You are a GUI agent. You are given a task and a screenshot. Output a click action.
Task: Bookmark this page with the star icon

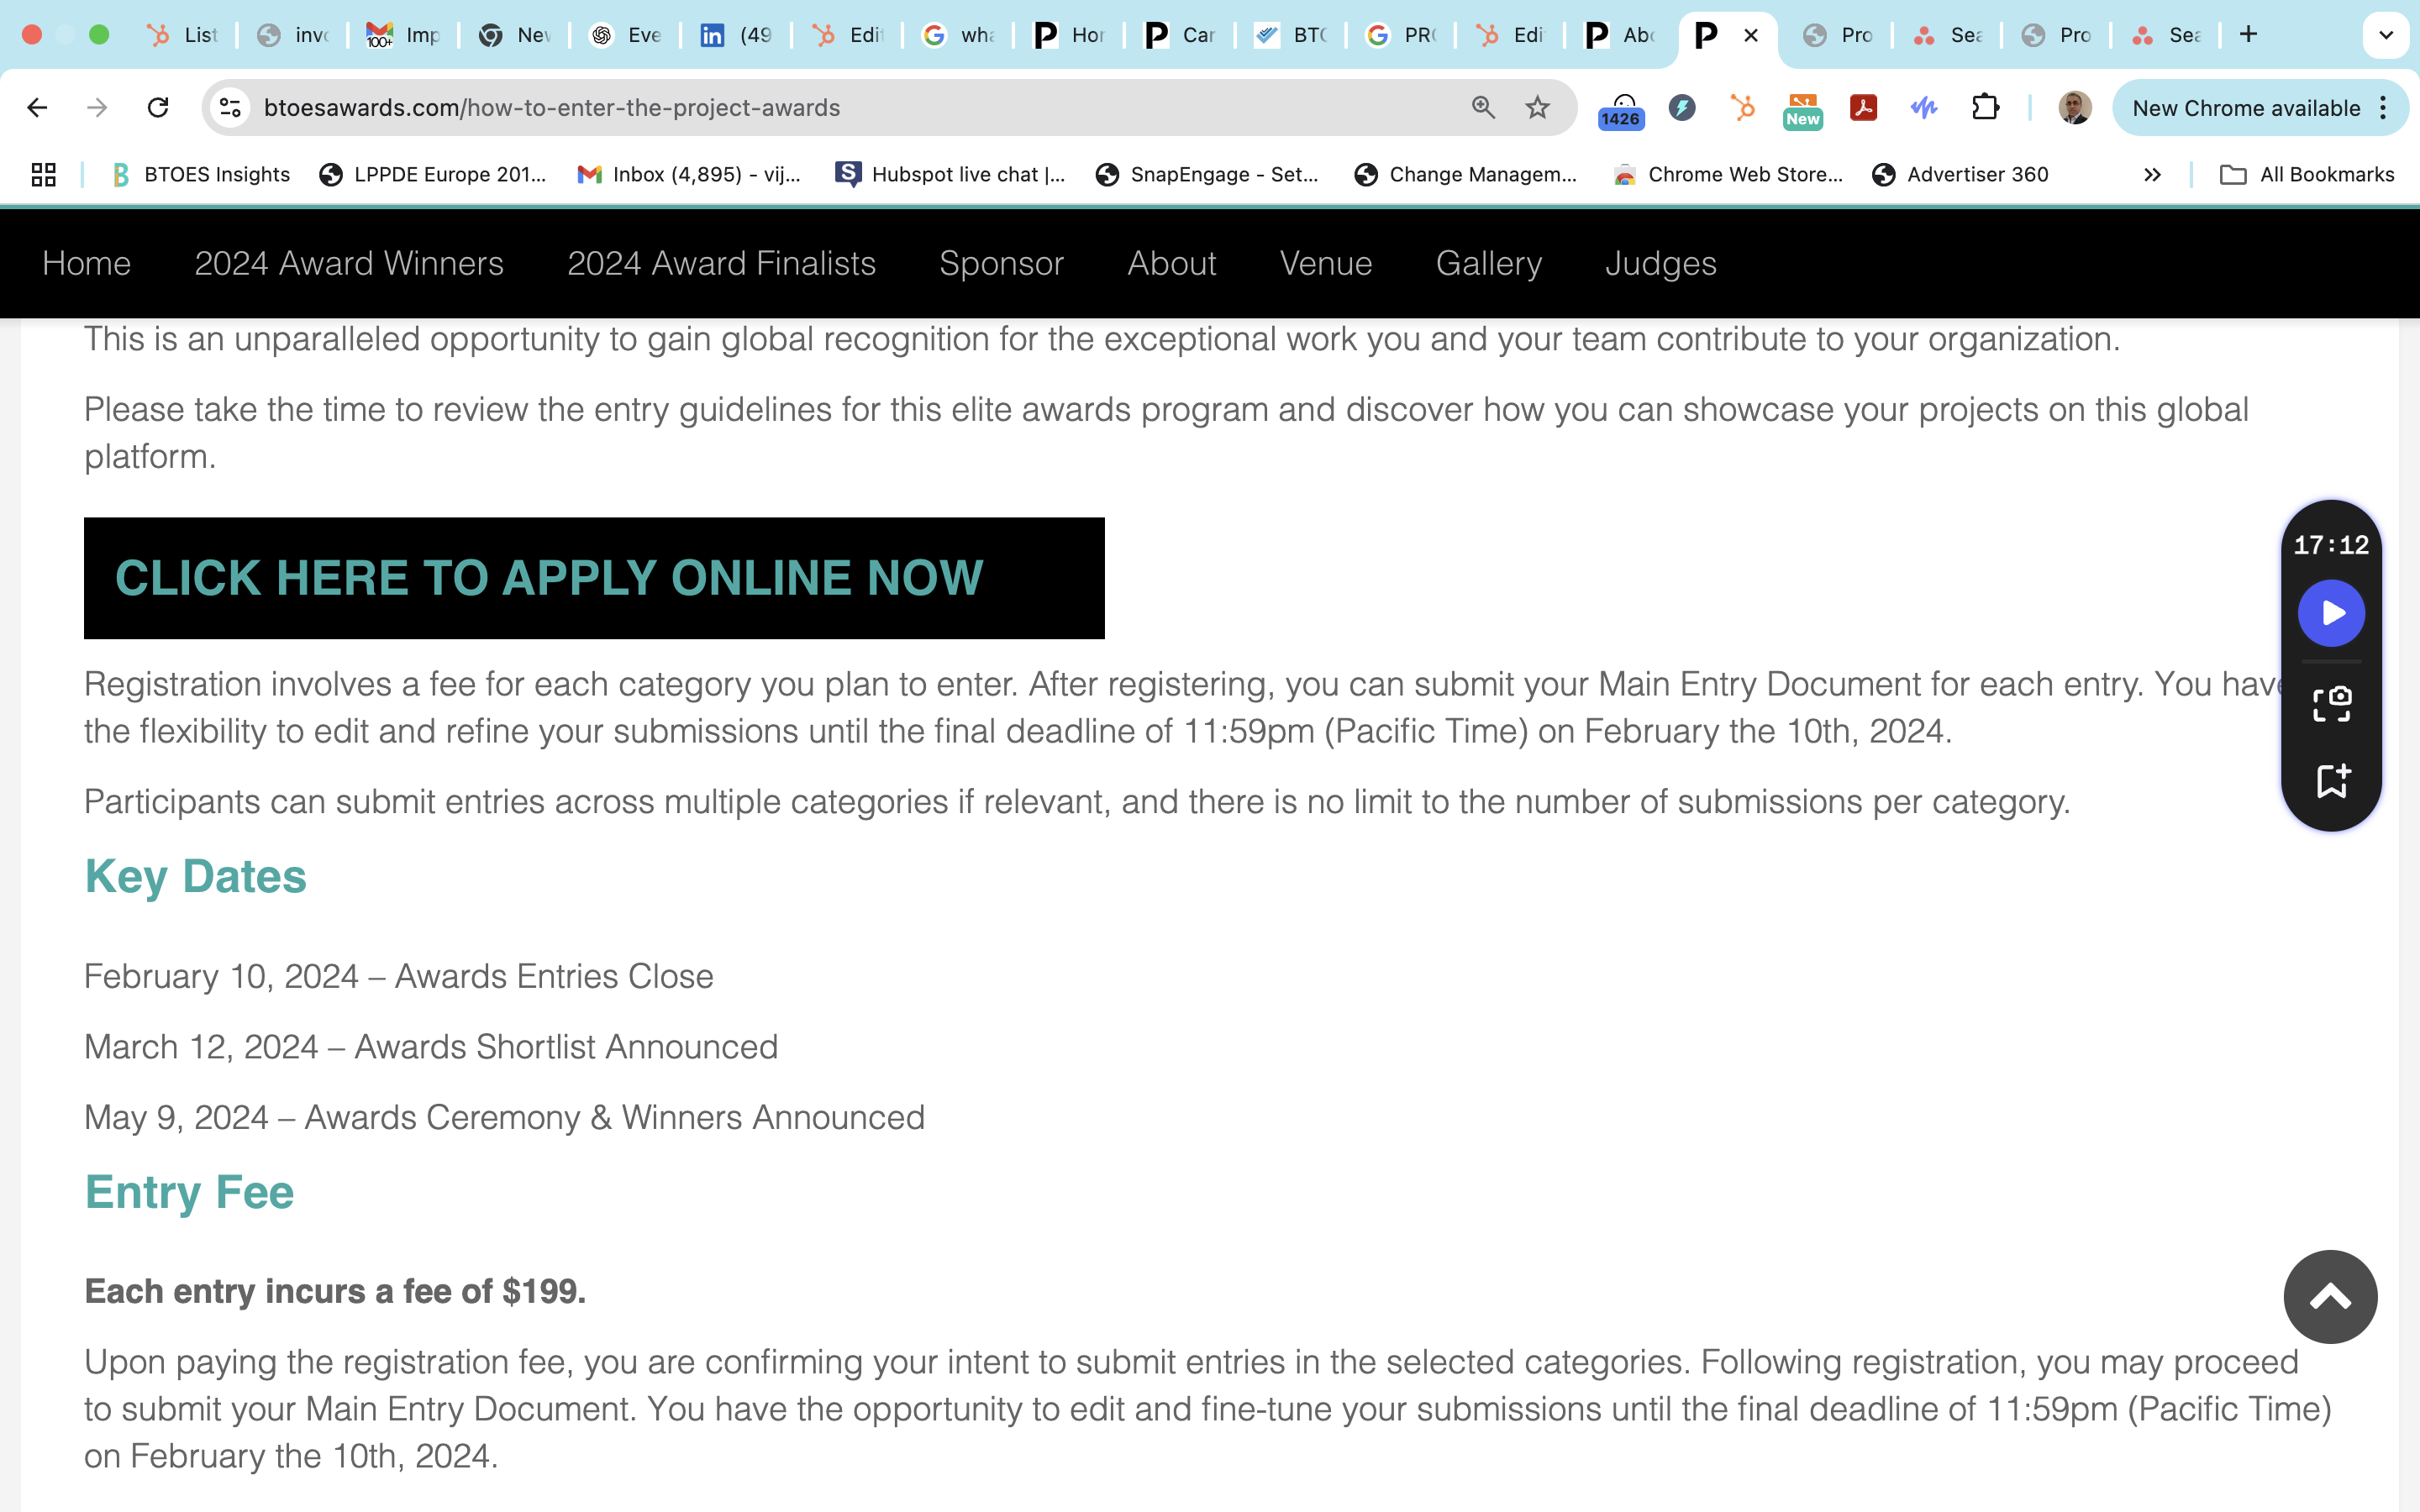point(1537,107)
